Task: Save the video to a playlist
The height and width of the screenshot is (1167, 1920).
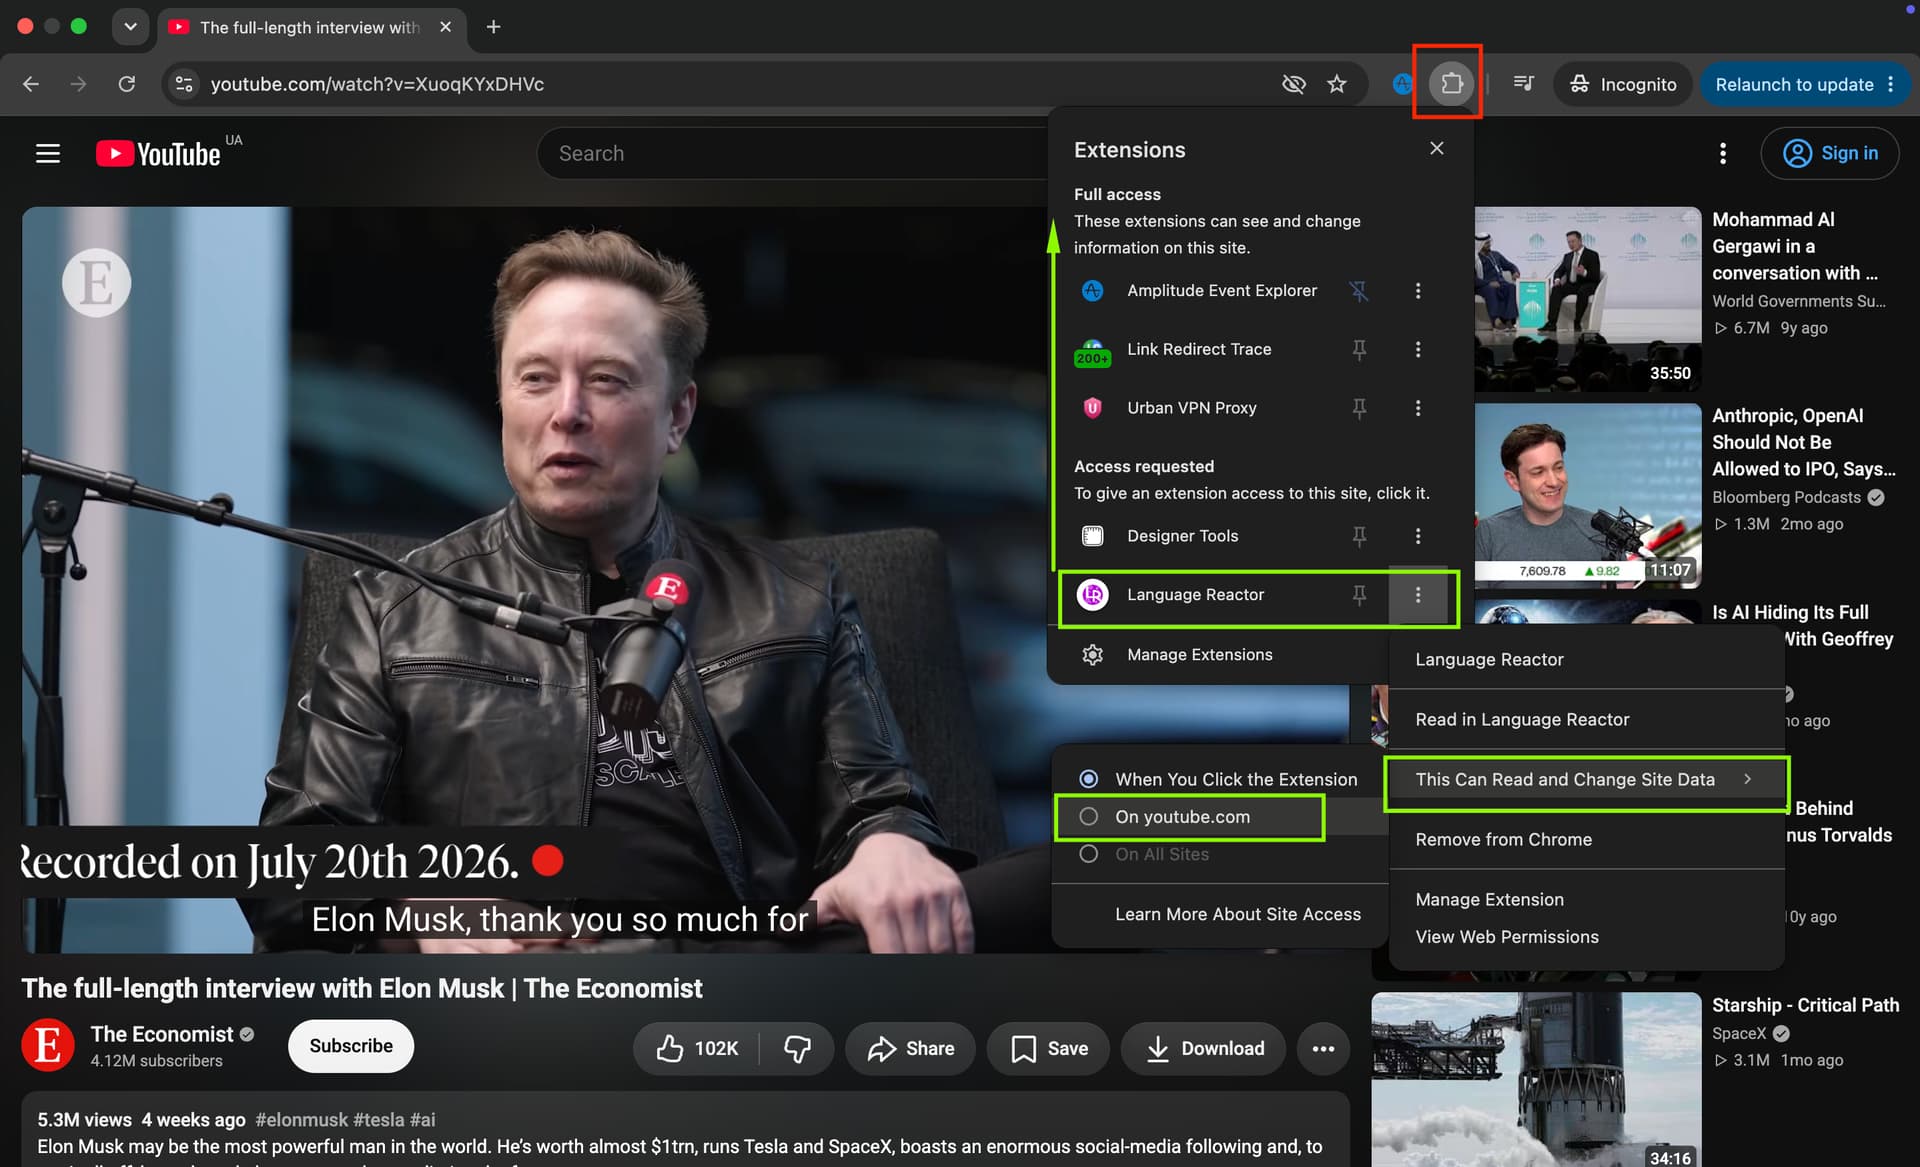Action: tap(1048, 1048)
